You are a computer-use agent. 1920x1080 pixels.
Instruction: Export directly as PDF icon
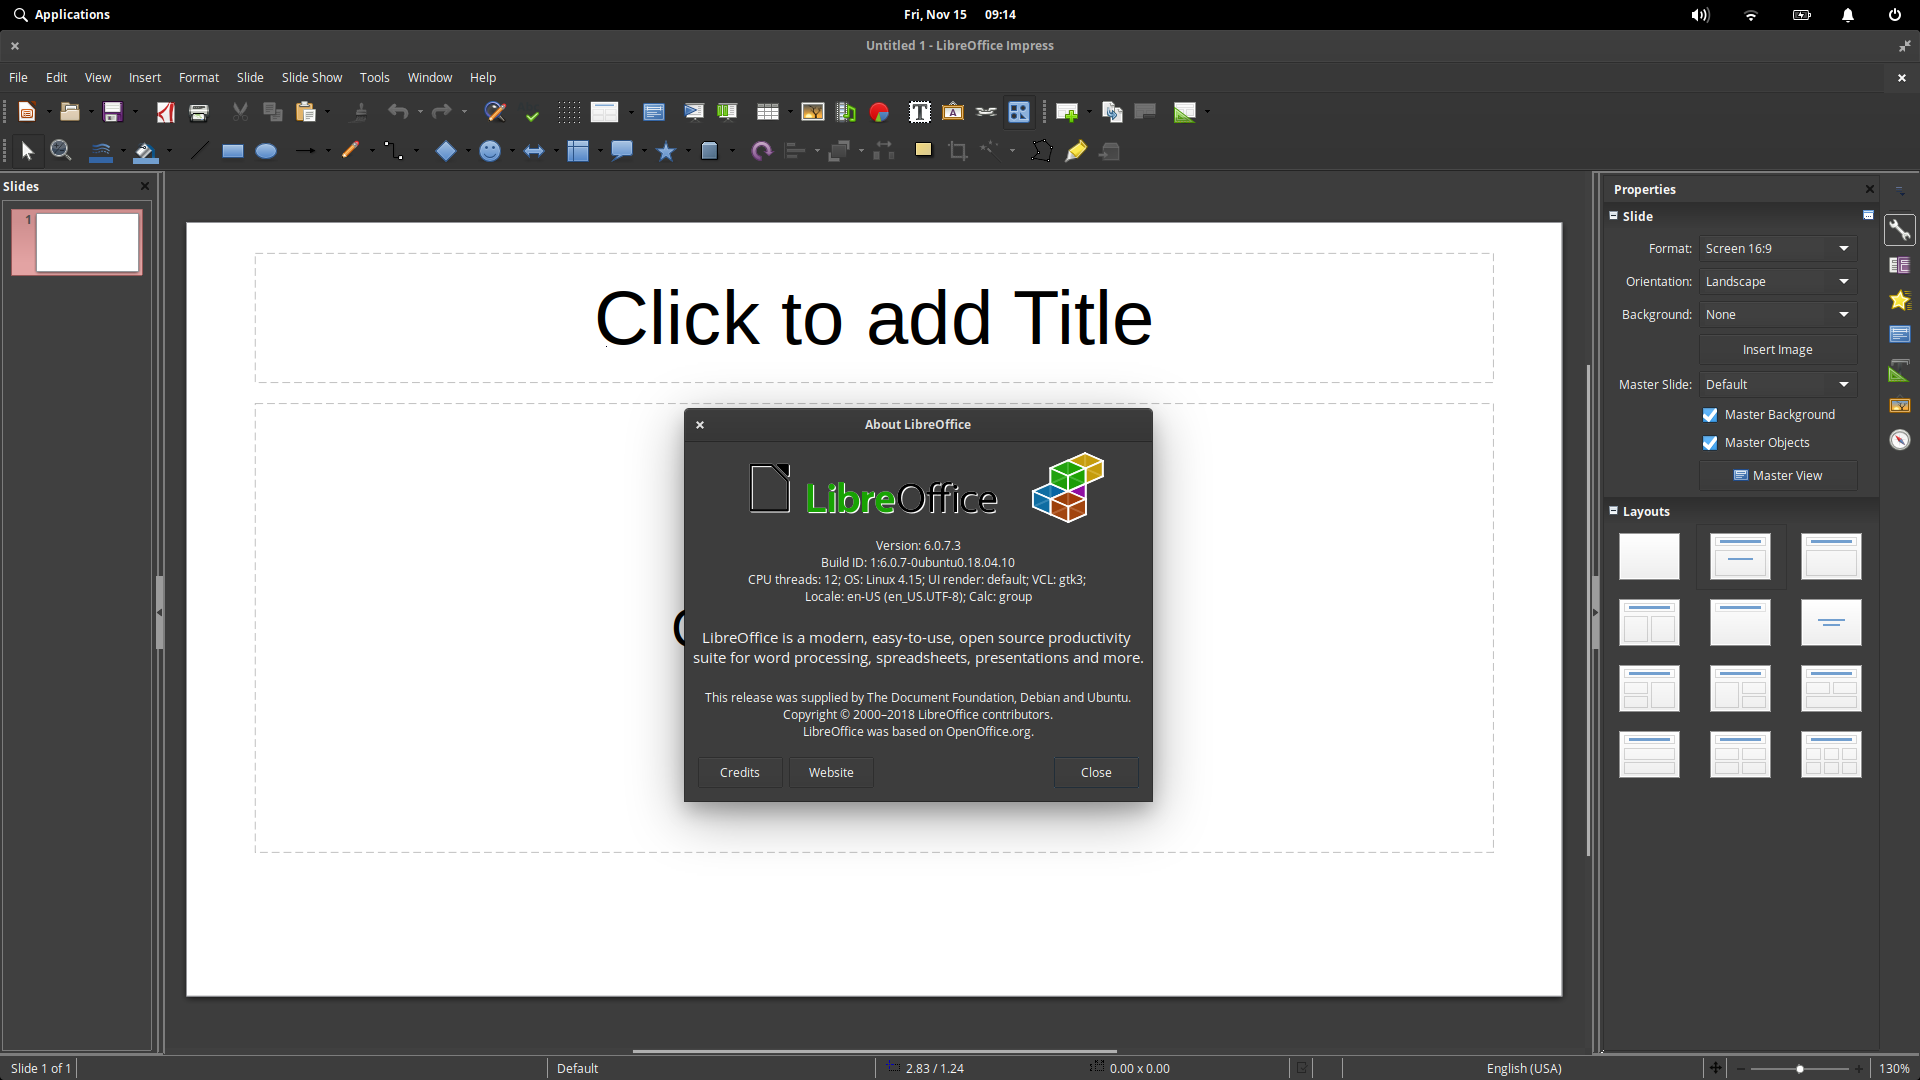tap(166, 112)
